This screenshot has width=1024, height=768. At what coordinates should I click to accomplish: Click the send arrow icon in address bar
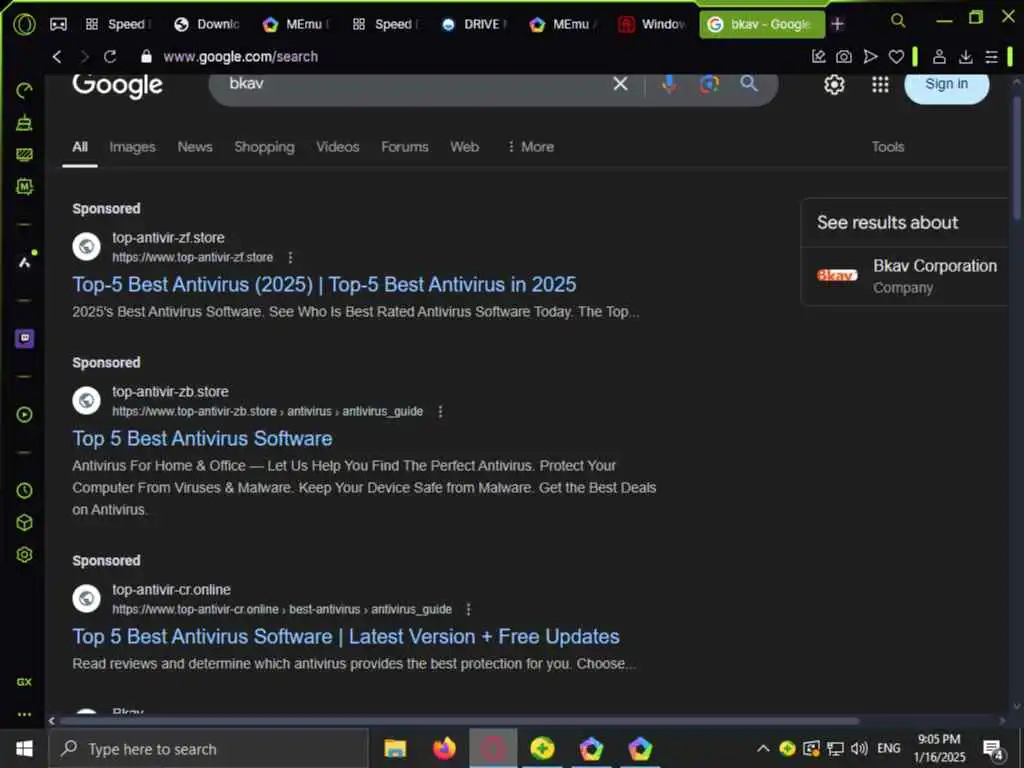tap(870, 57)
